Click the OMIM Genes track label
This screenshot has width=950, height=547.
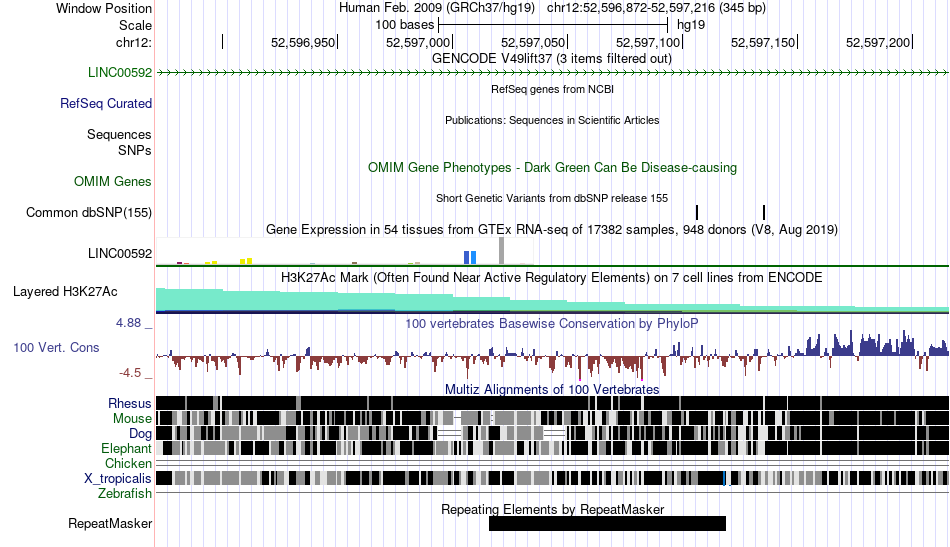point(112,182)
